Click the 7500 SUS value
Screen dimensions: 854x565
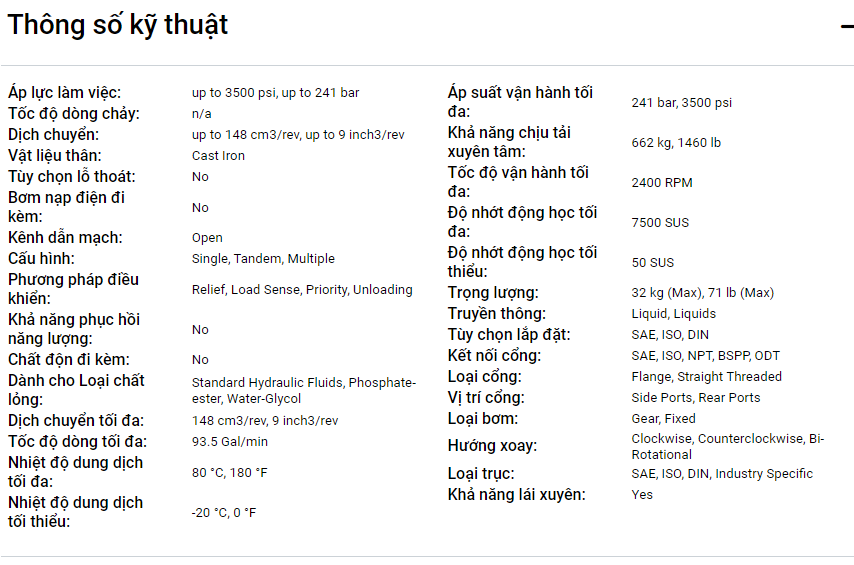pyautogui.click(x=660, y=223)
